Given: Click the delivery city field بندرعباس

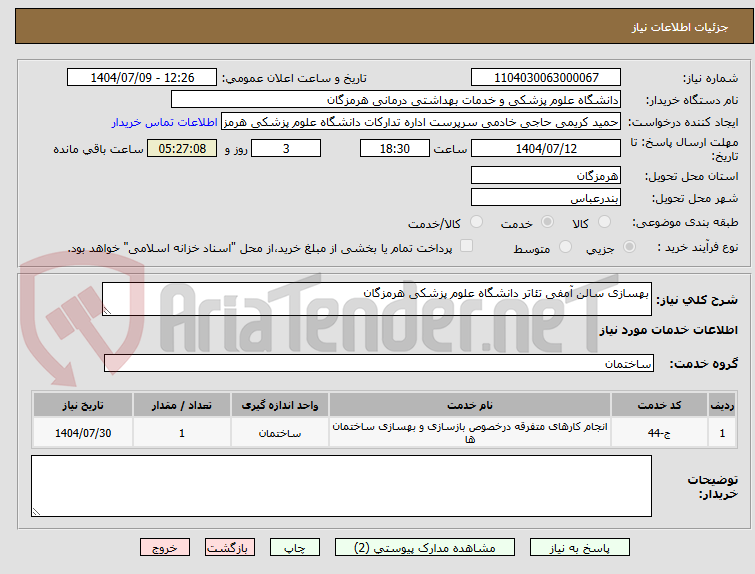Looking at the screenshot, I should tap(546, 197).
